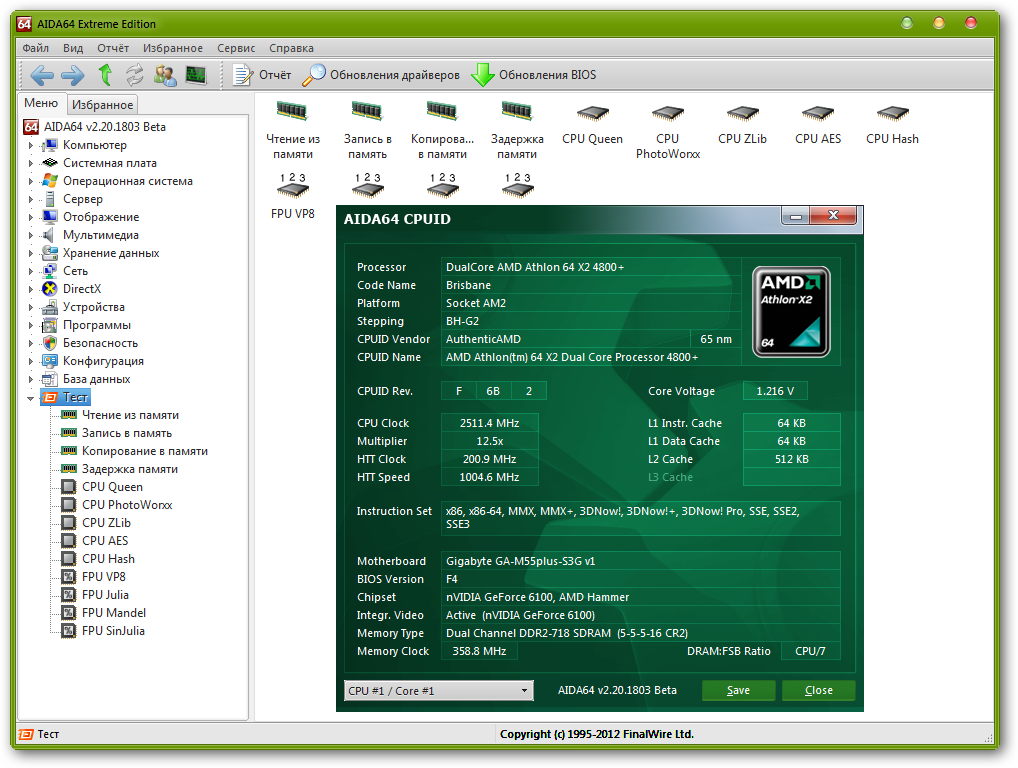Open Обновления драйверов driver updates

(x=381, y=75)
